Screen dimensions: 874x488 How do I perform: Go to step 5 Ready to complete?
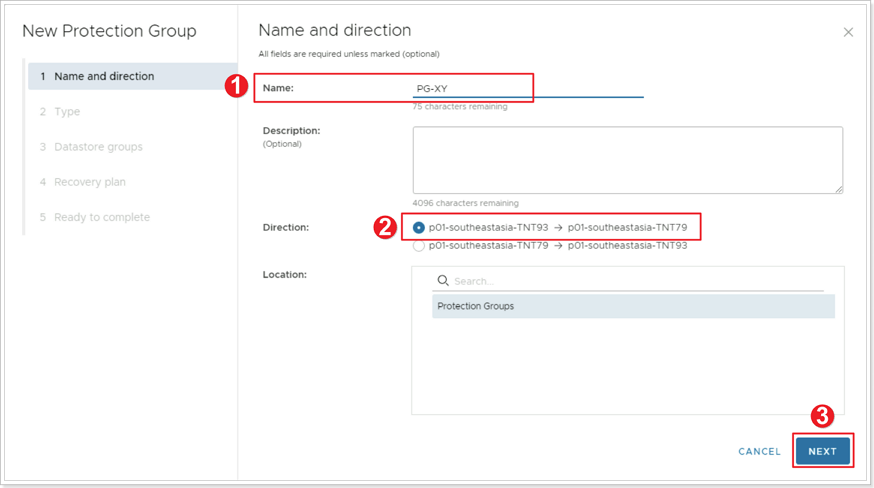point(95,217)
